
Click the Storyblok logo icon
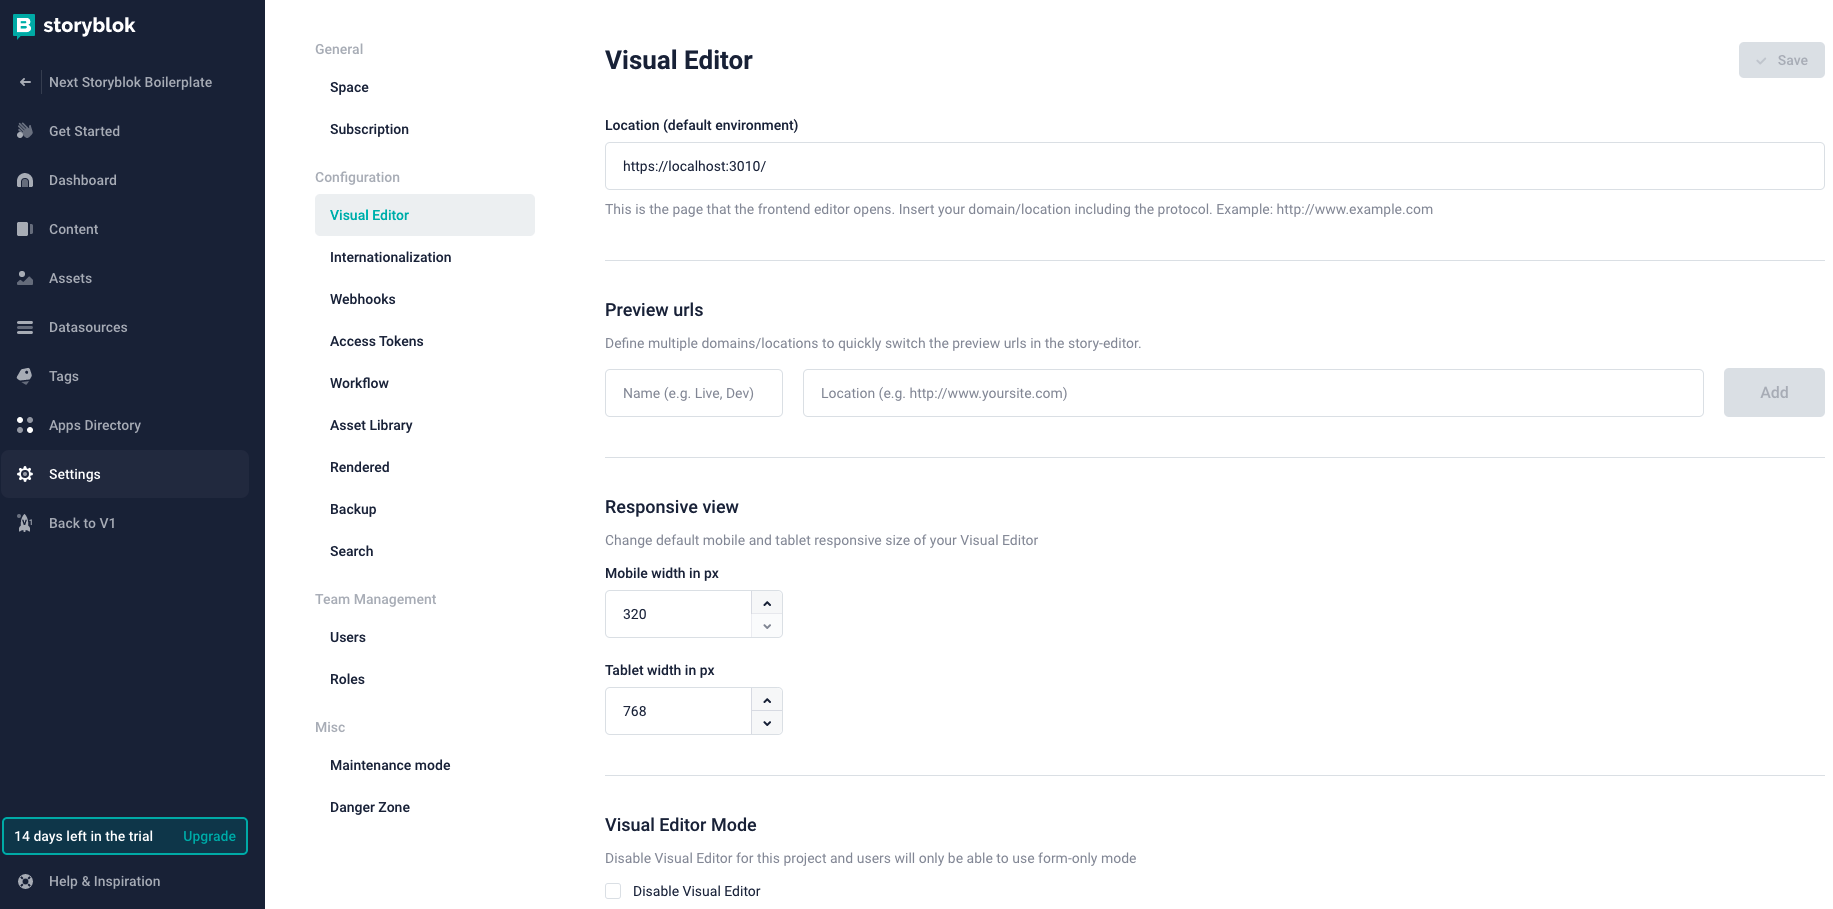click(24, 26)
